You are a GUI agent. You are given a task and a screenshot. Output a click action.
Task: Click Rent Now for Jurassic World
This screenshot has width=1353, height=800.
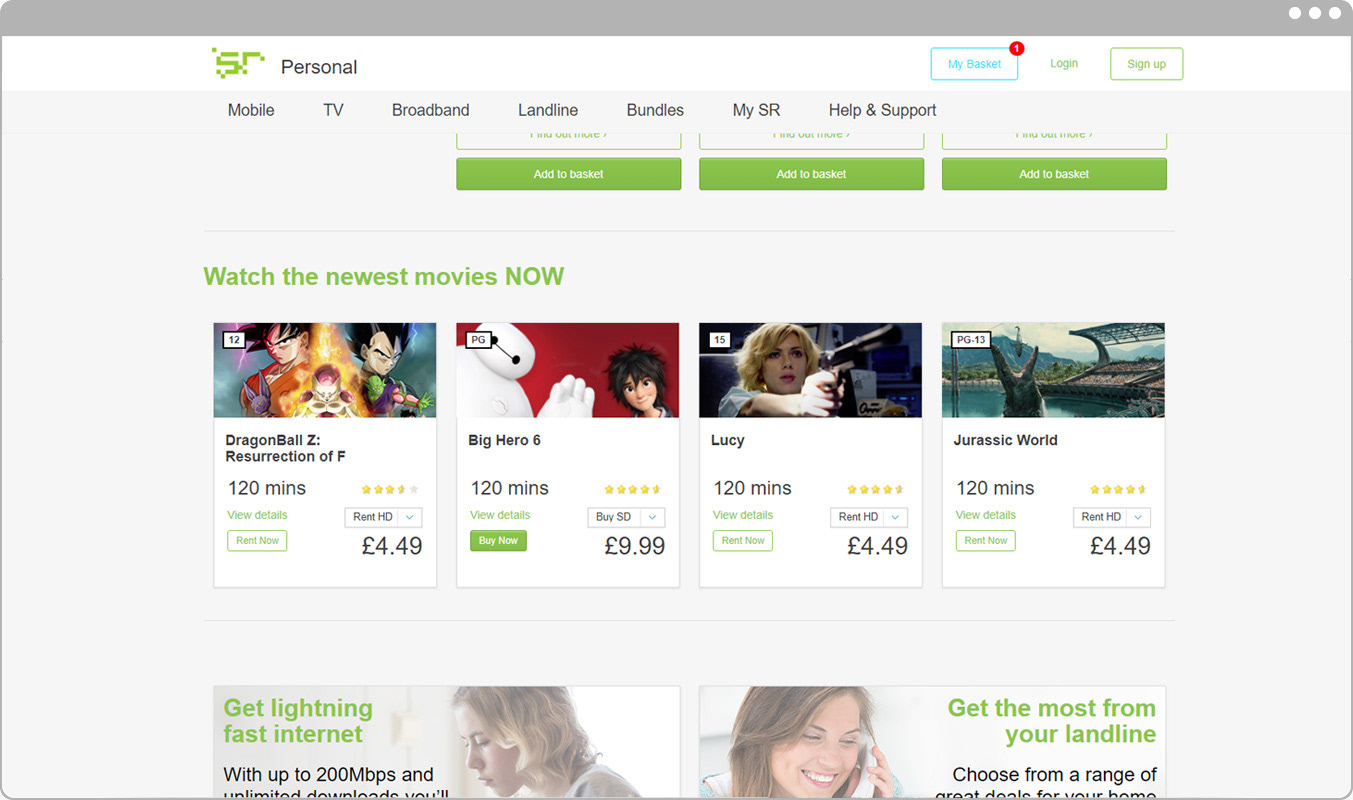coord(986,541)
